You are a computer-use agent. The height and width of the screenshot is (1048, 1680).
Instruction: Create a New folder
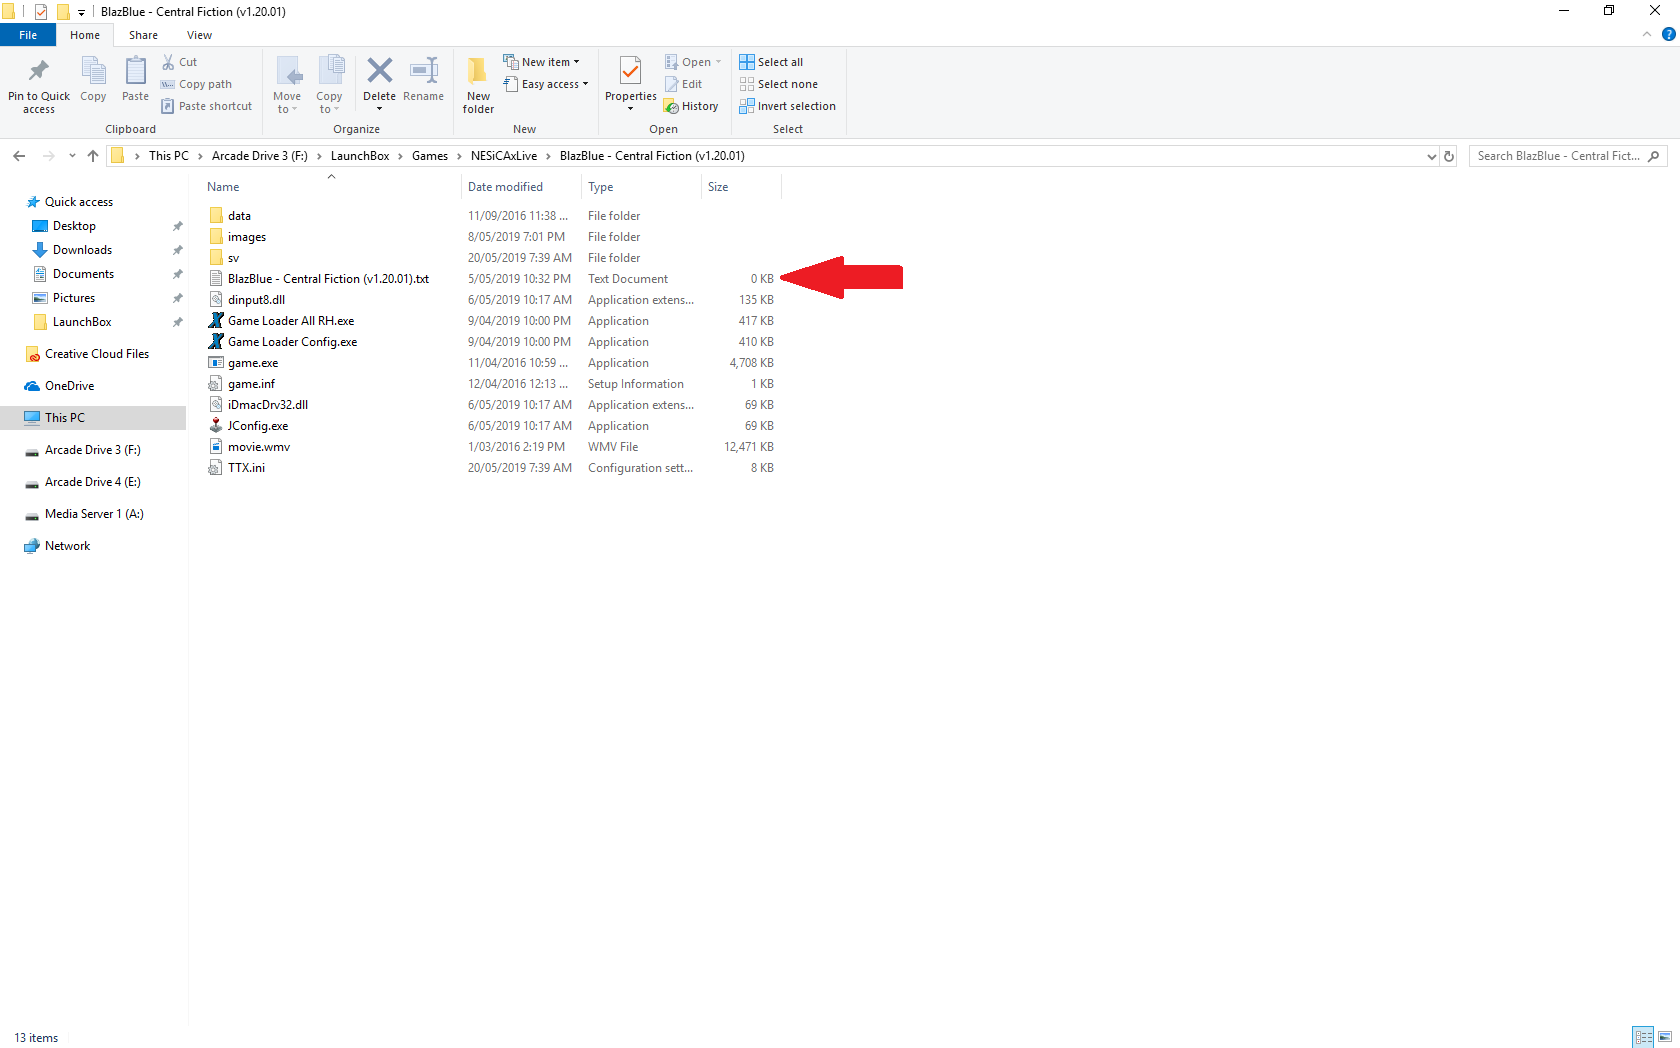point(478,84)
